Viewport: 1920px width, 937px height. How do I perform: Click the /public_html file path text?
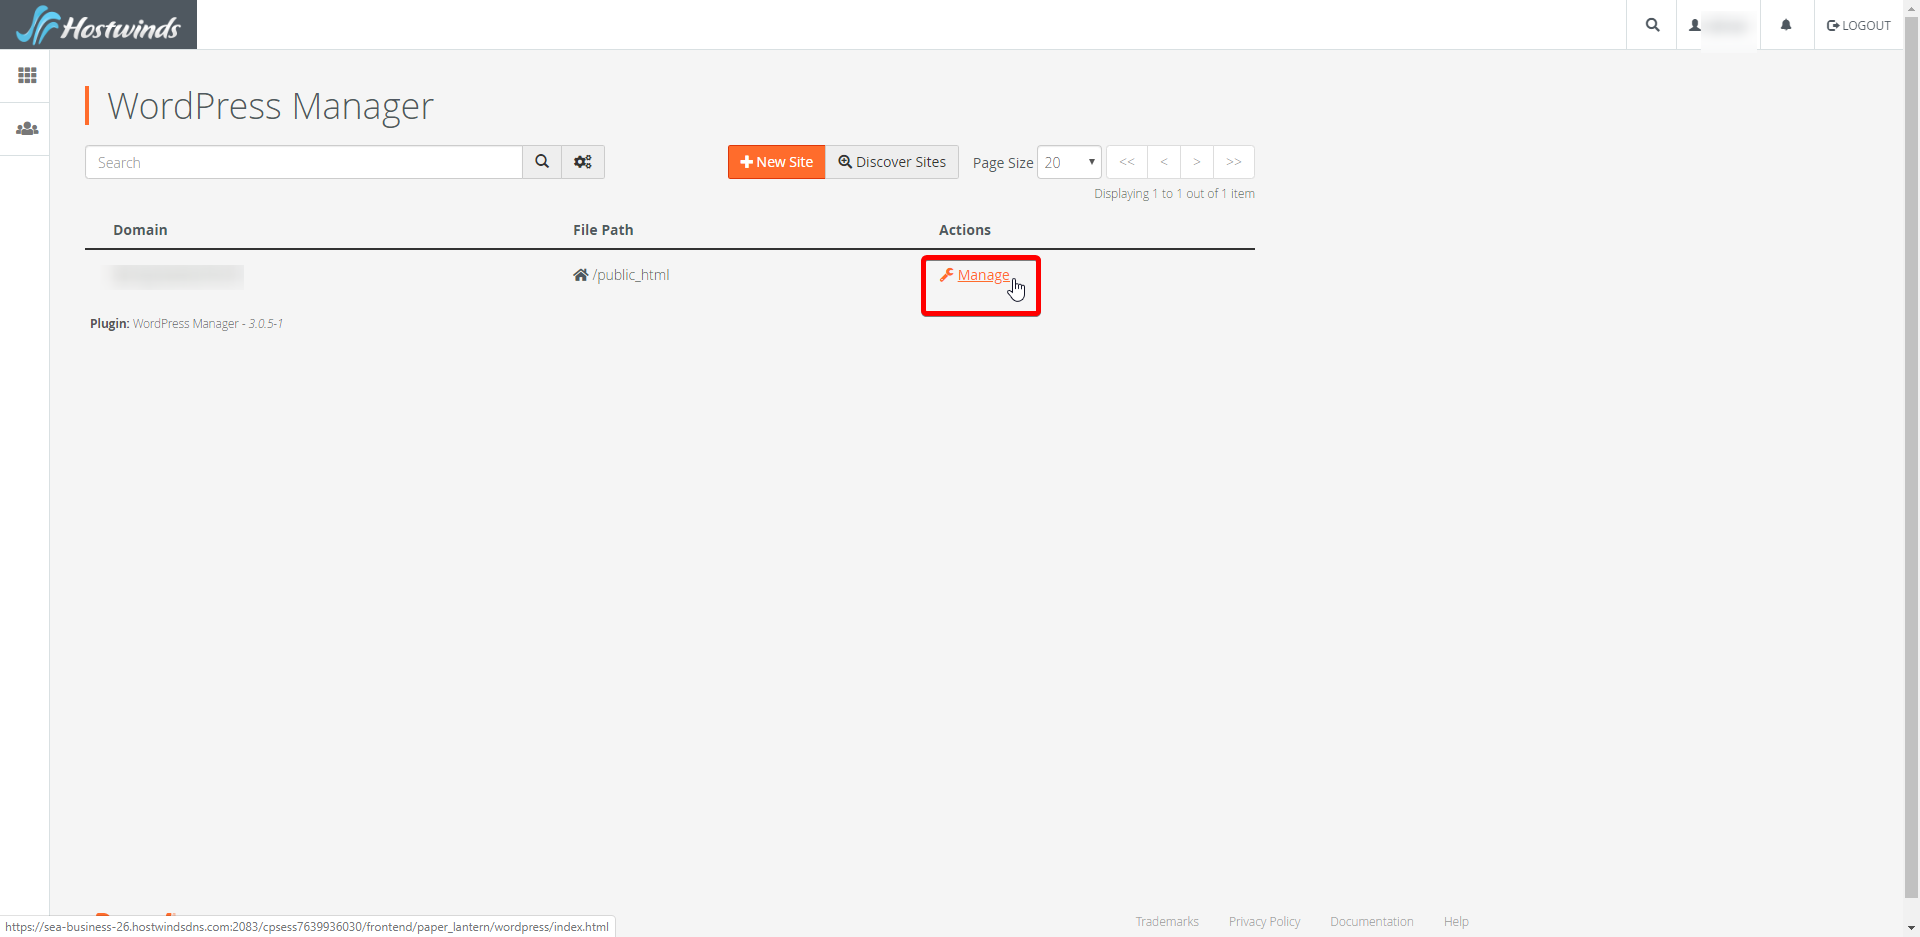click(631, 275)
